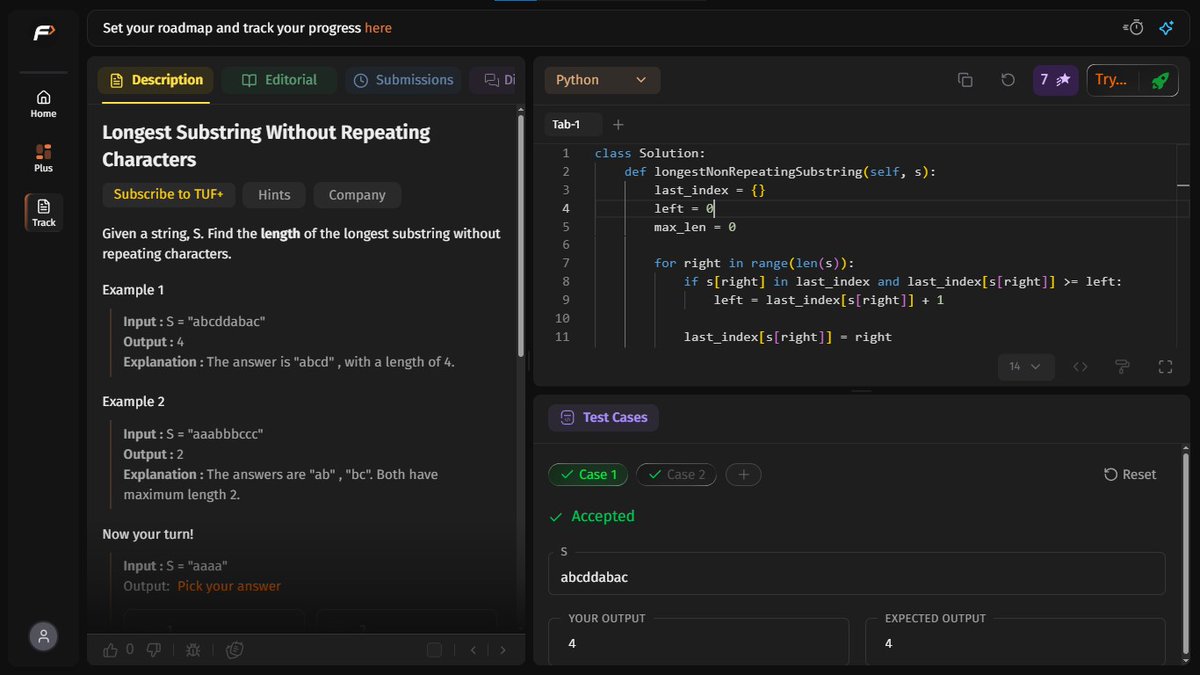Click the 'class Solution:' line
The height and width of the screenshot is (675, 1200).
650,153
